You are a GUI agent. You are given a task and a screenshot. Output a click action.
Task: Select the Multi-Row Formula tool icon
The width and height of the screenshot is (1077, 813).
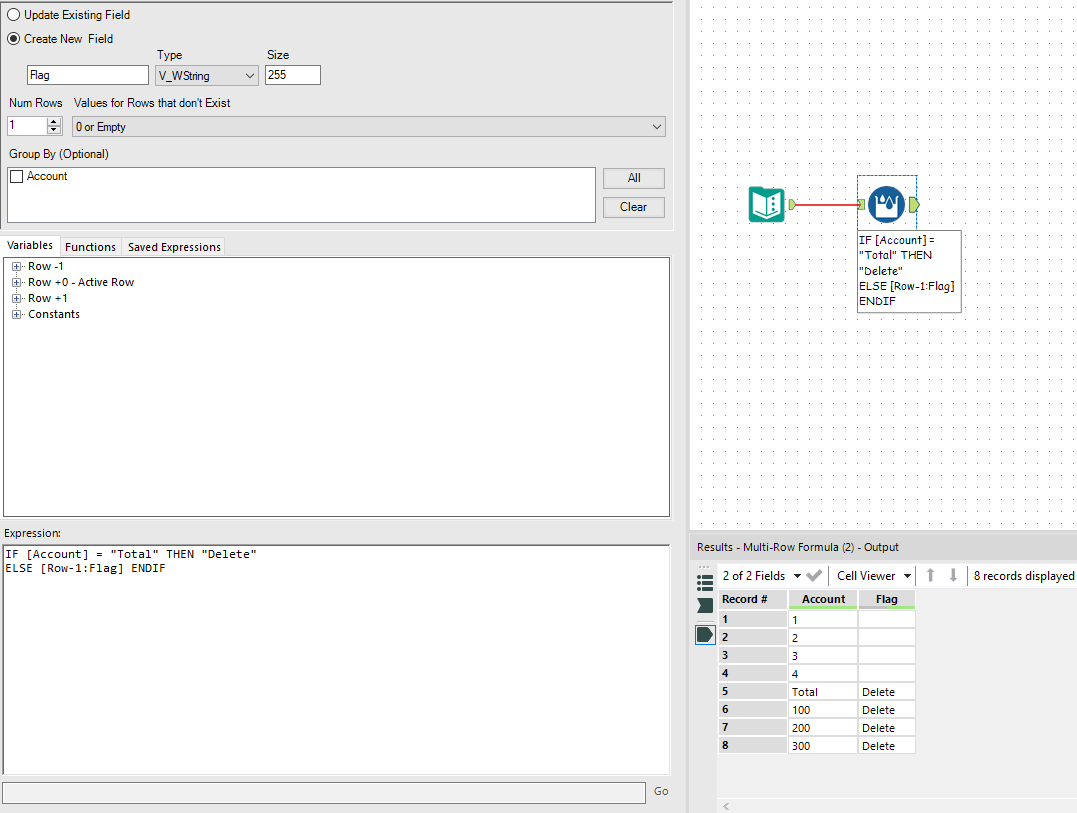click(x=886, y=204)
